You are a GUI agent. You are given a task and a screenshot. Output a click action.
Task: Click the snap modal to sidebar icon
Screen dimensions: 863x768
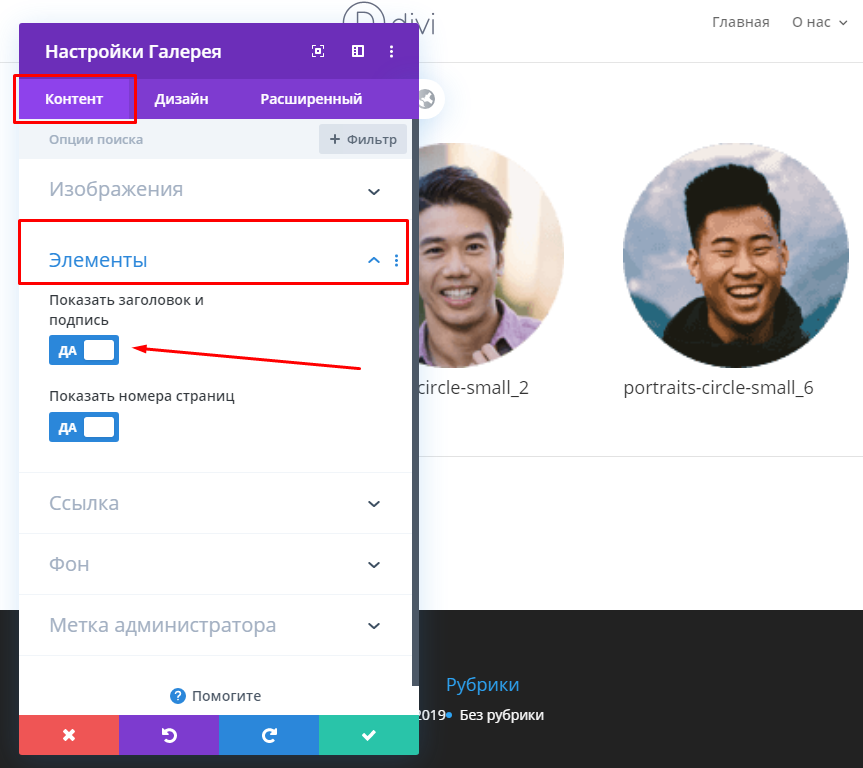(357, 52)
